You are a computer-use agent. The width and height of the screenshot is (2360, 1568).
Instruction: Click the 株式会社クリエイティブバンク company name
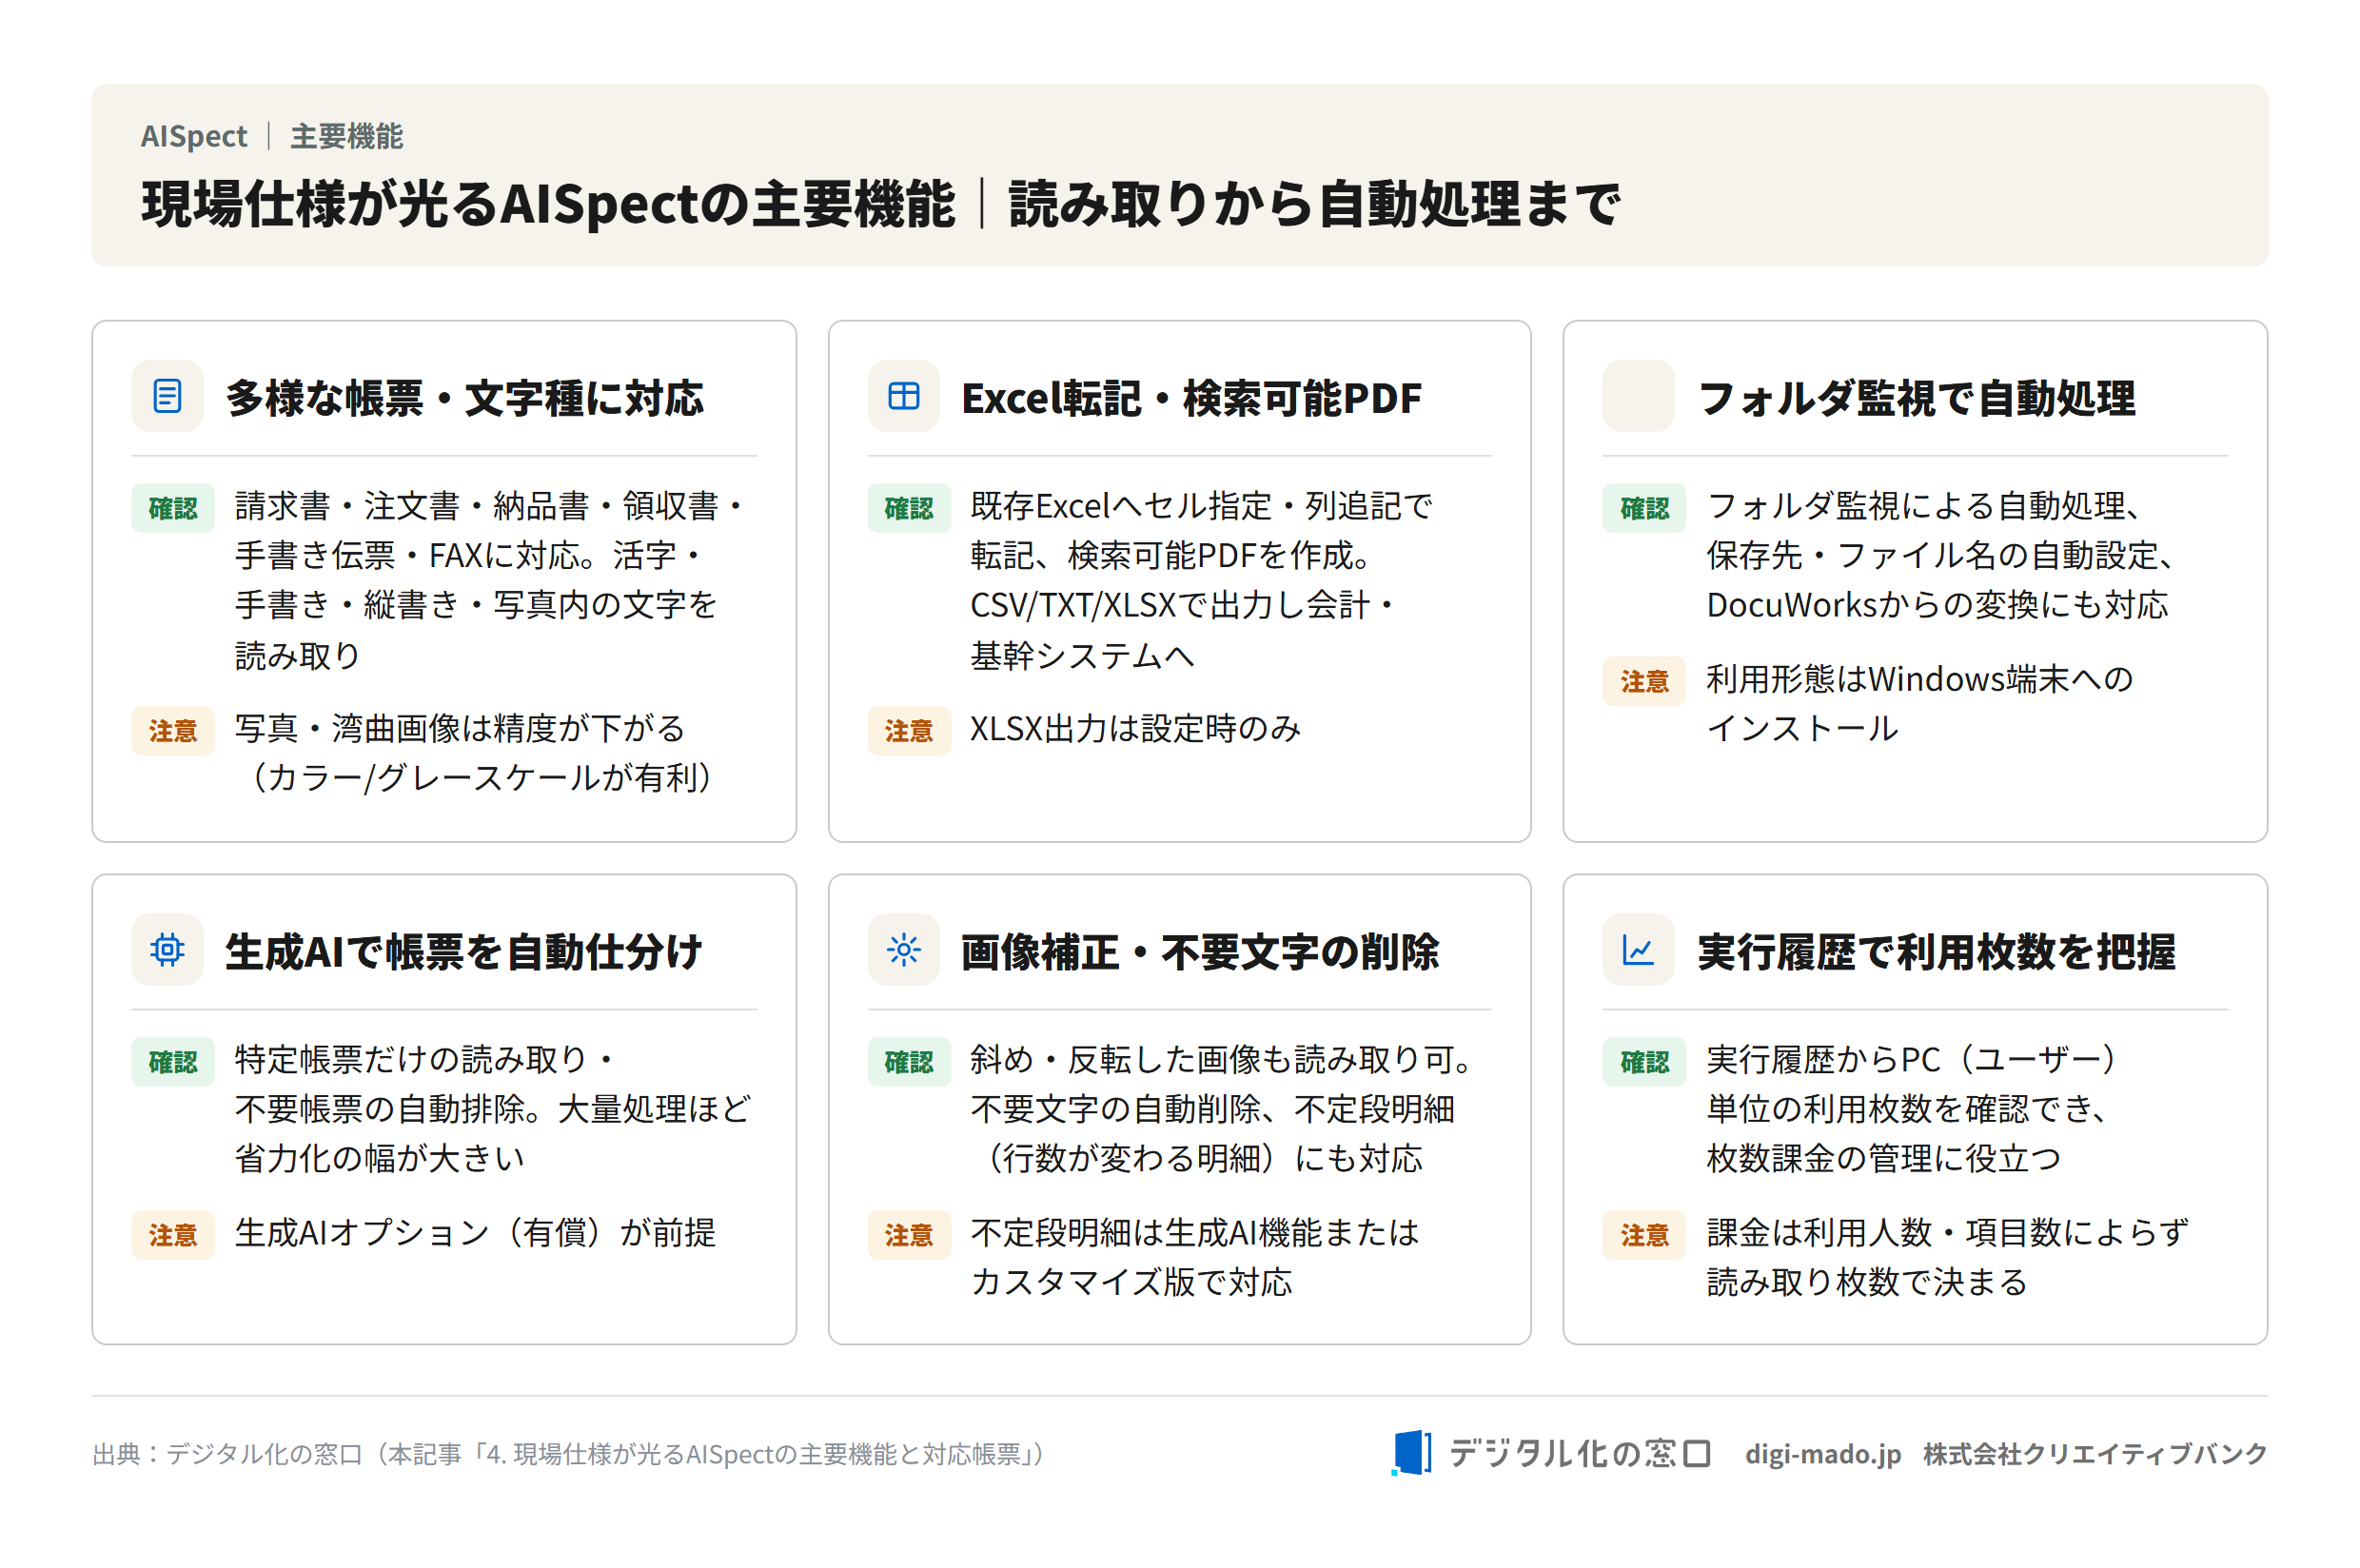2095,1454
